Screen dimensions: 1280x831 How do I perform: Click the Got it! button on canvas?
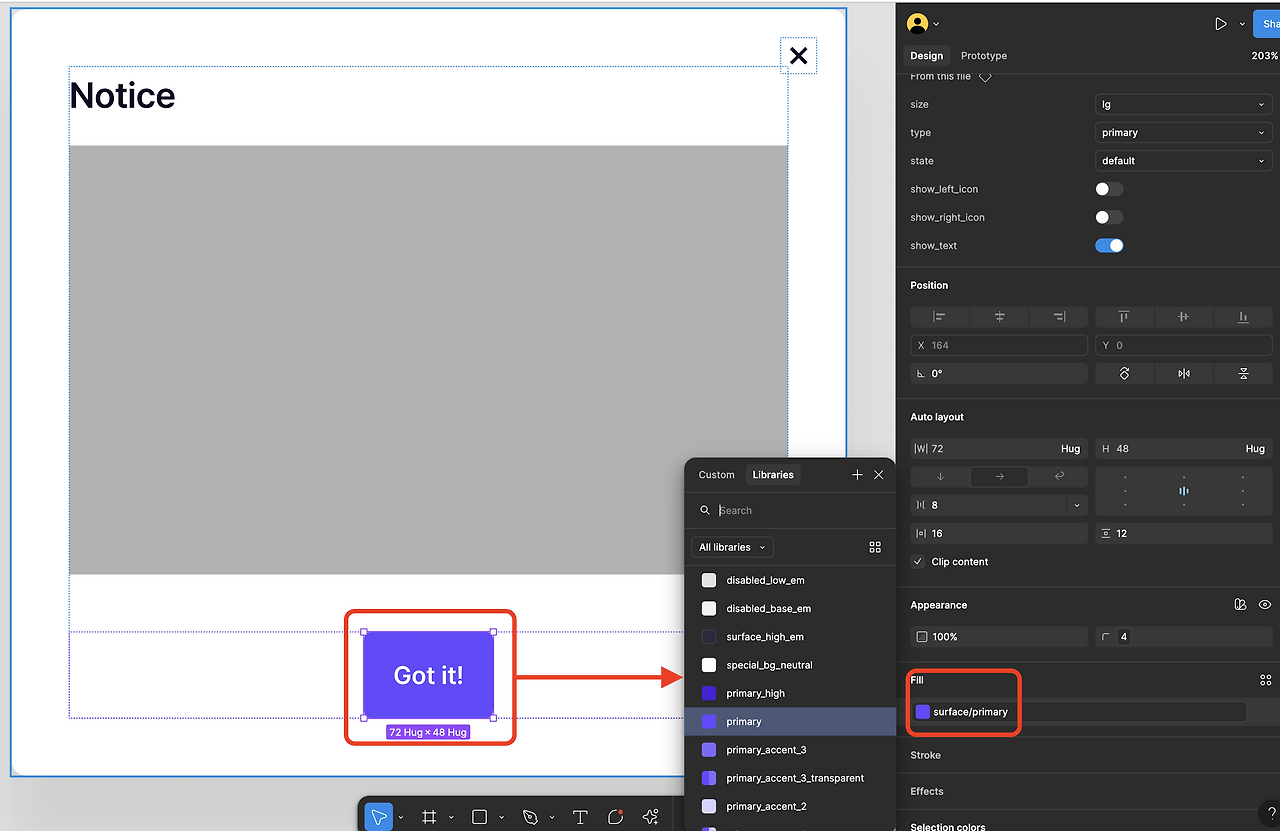tap(428, 675)
